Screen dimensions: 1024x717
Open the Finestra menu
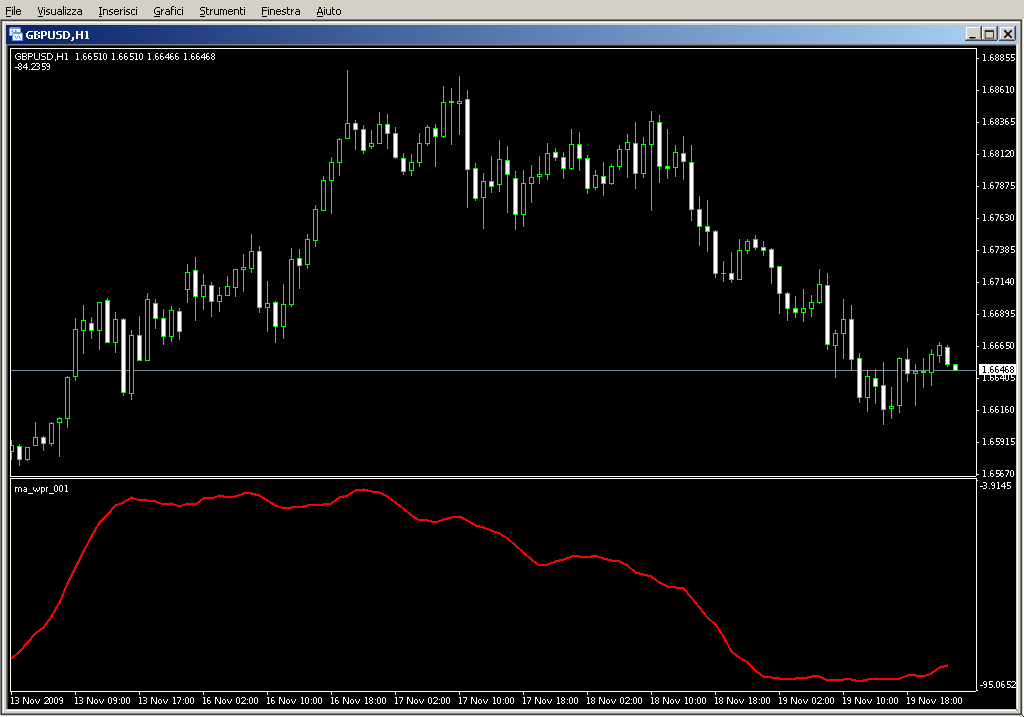coord(280,11)
